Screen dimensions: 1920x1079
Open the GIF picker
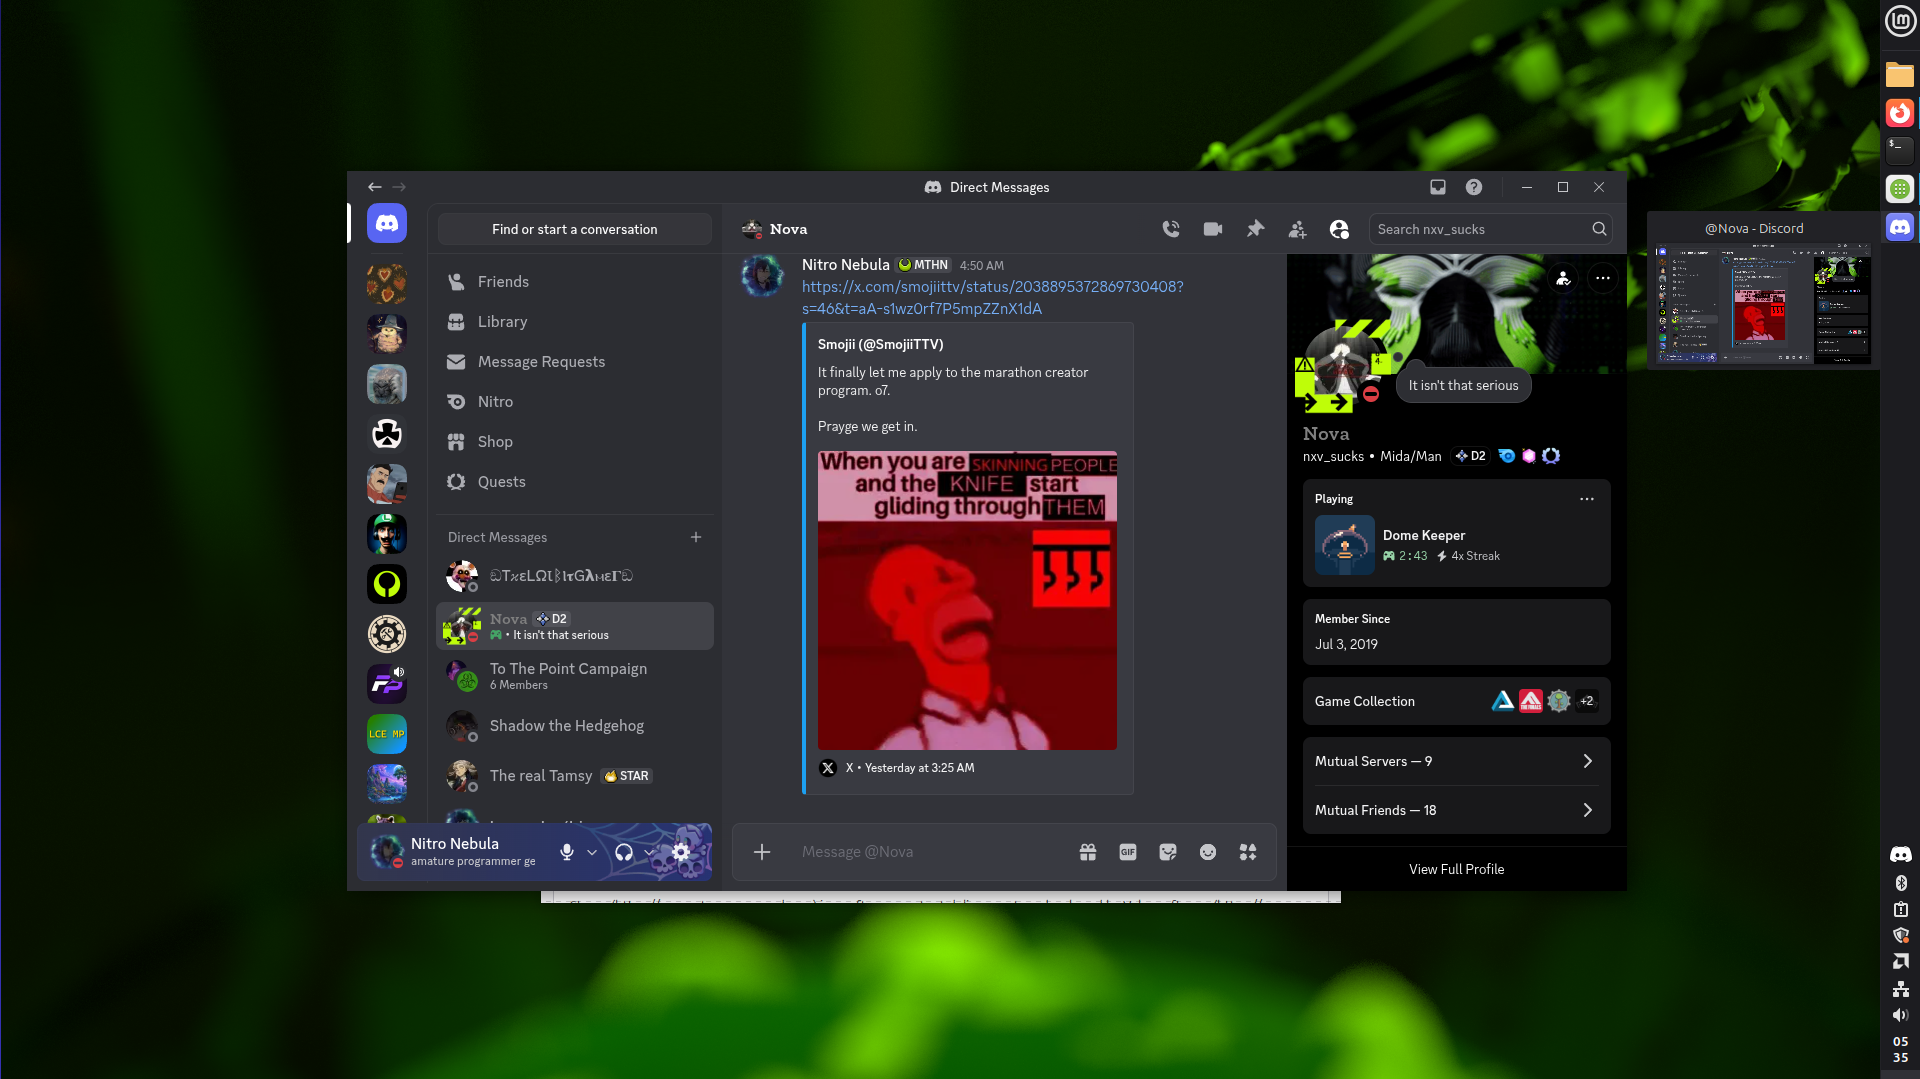tap(1128, 852)
